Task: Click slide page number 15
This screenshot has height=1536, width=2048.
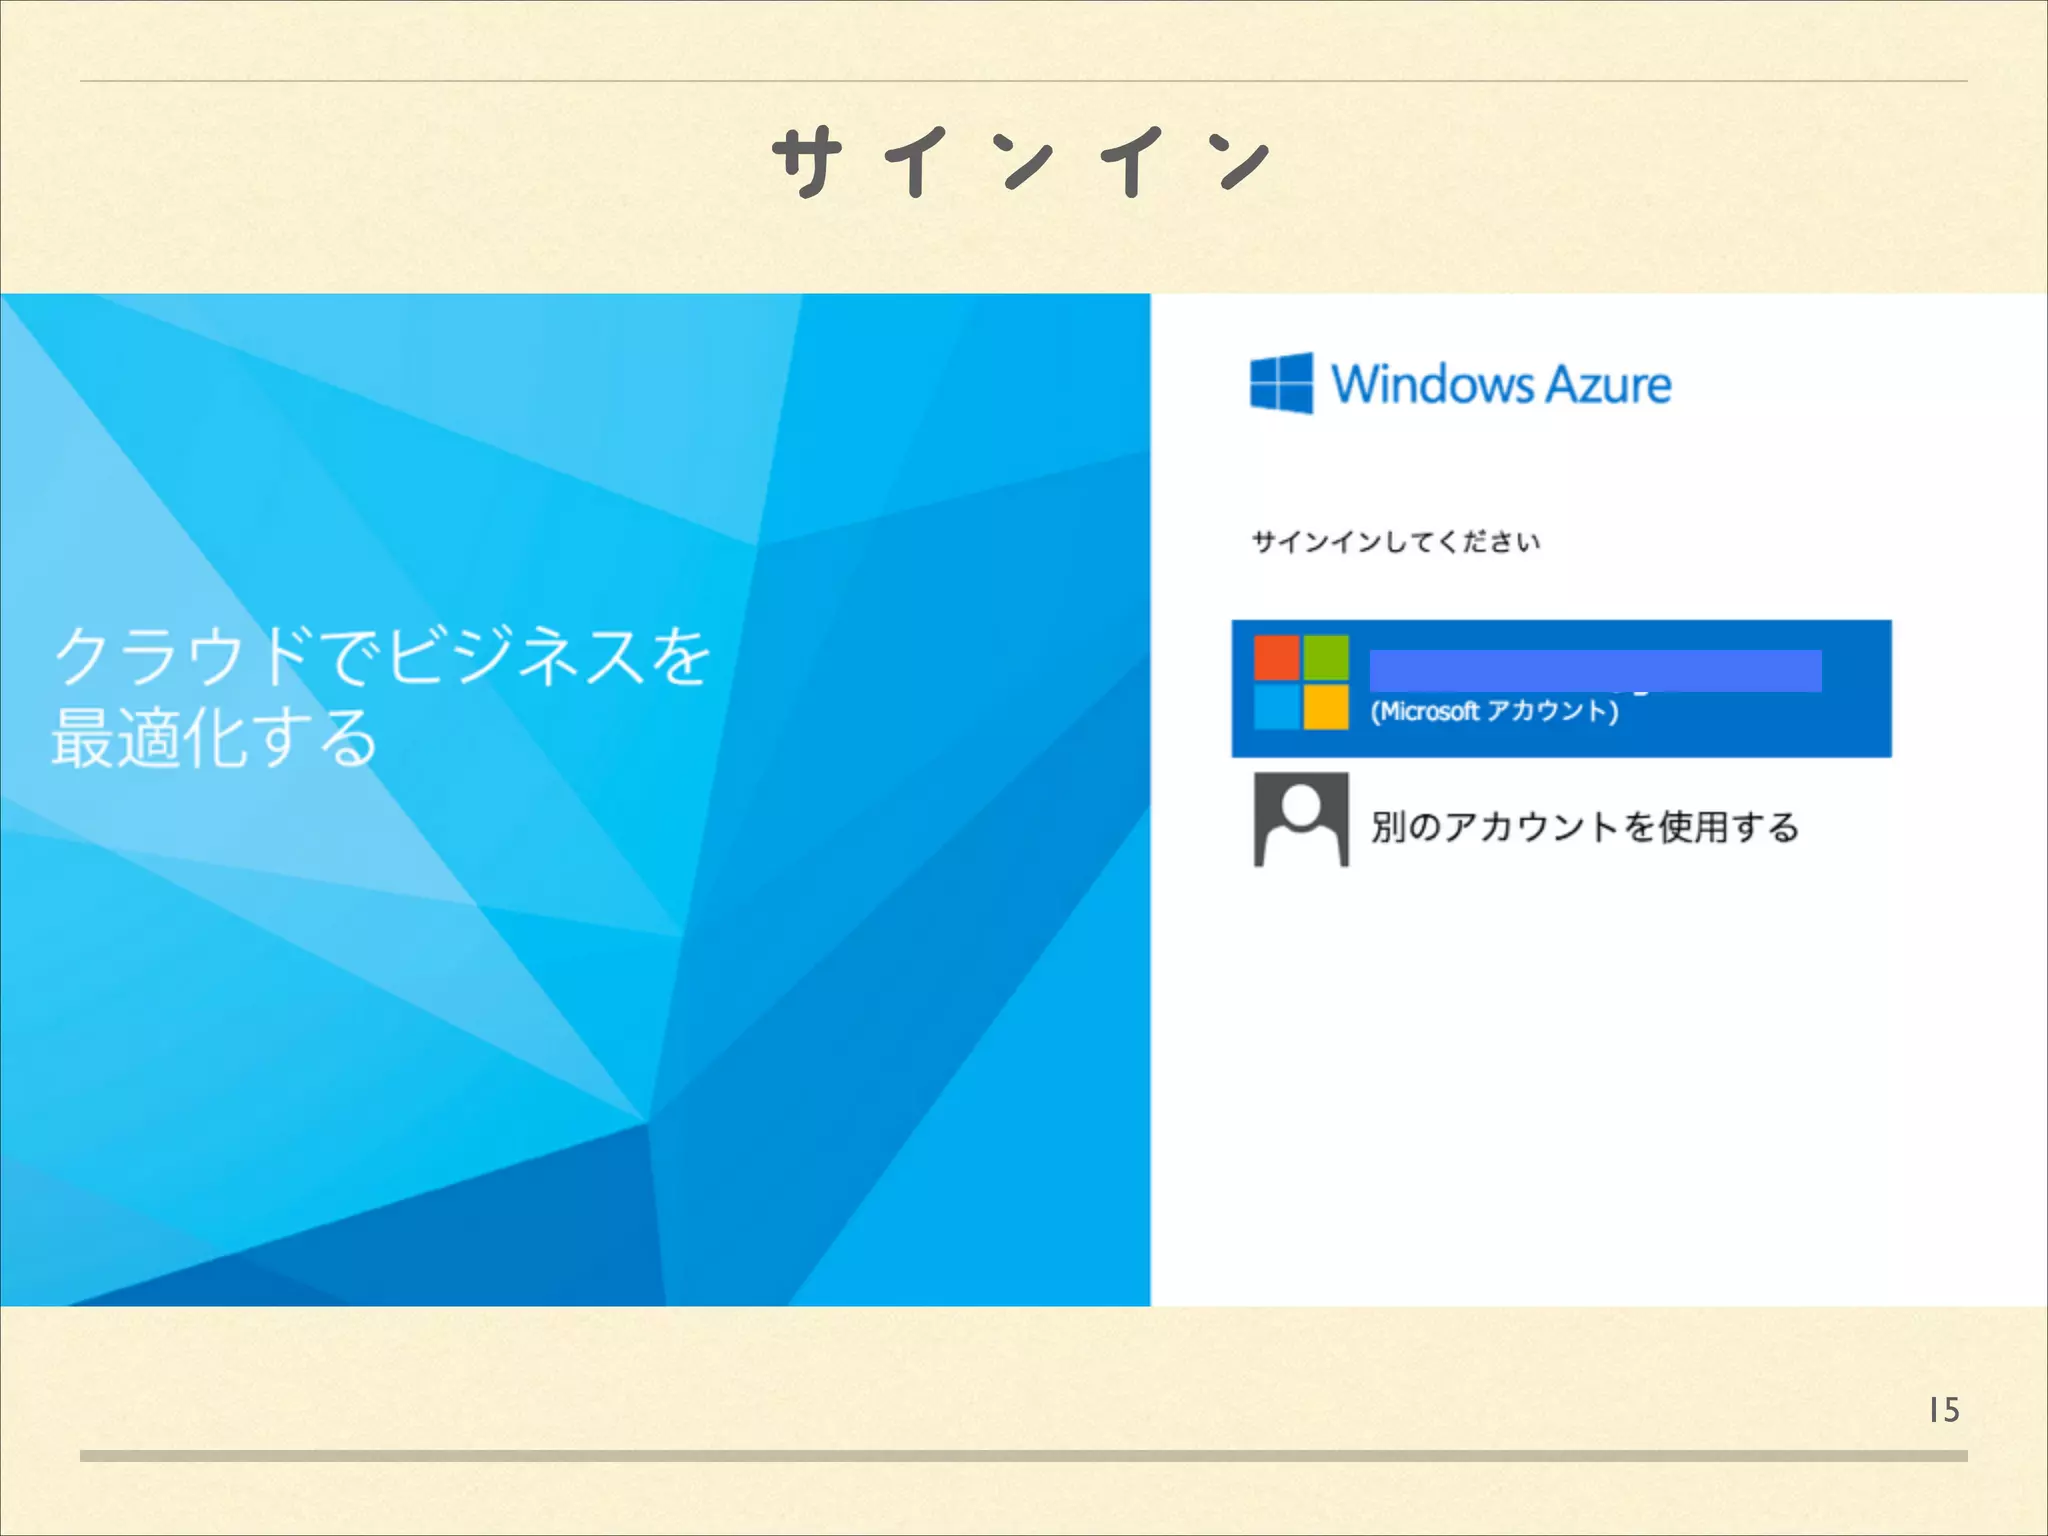Action: 1944,1410
